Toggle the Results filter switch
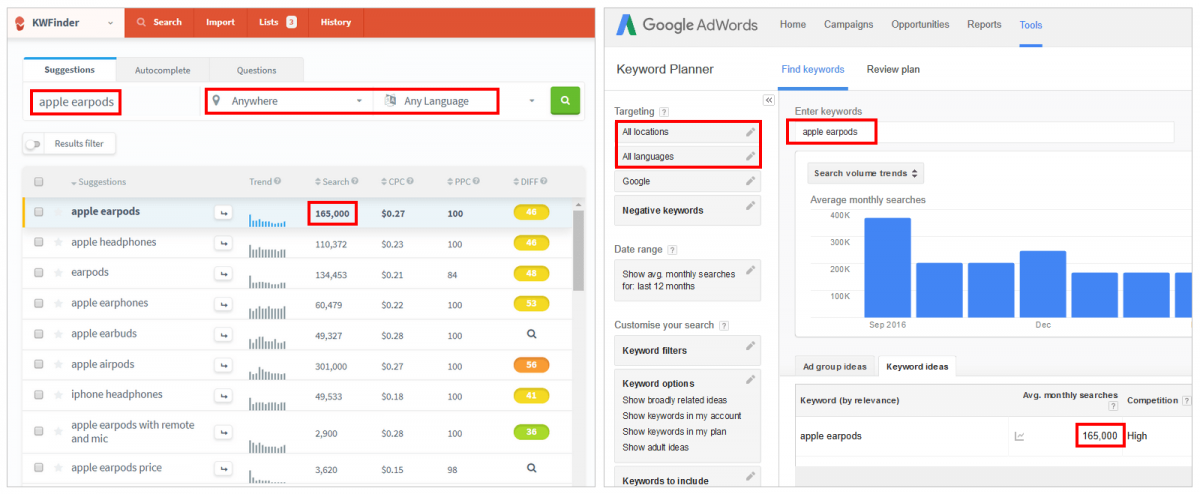This screenshot has height=494, width=1200. (x=35, y=144)
